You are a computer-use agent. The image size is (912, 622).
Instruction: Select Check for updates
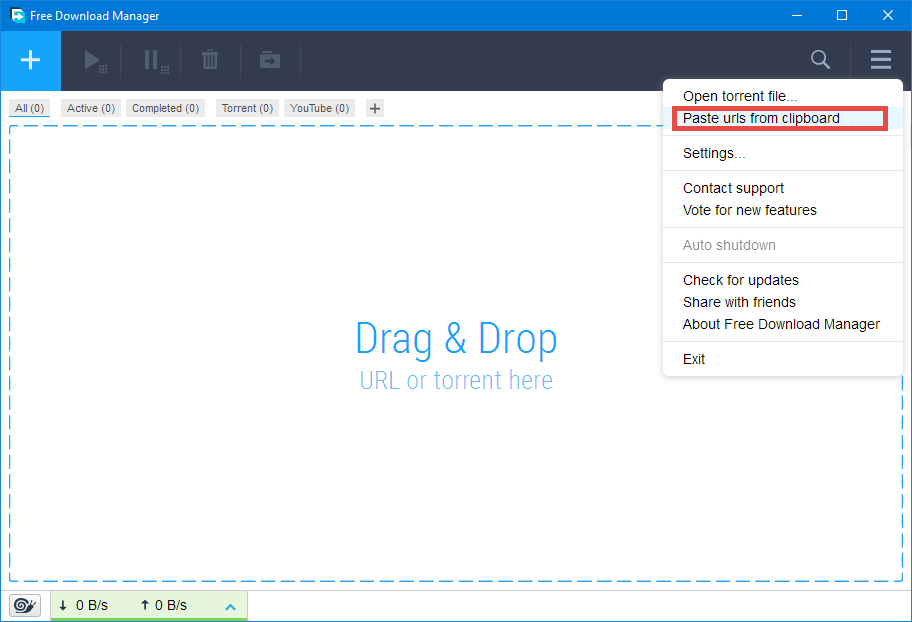coord(783,280)
